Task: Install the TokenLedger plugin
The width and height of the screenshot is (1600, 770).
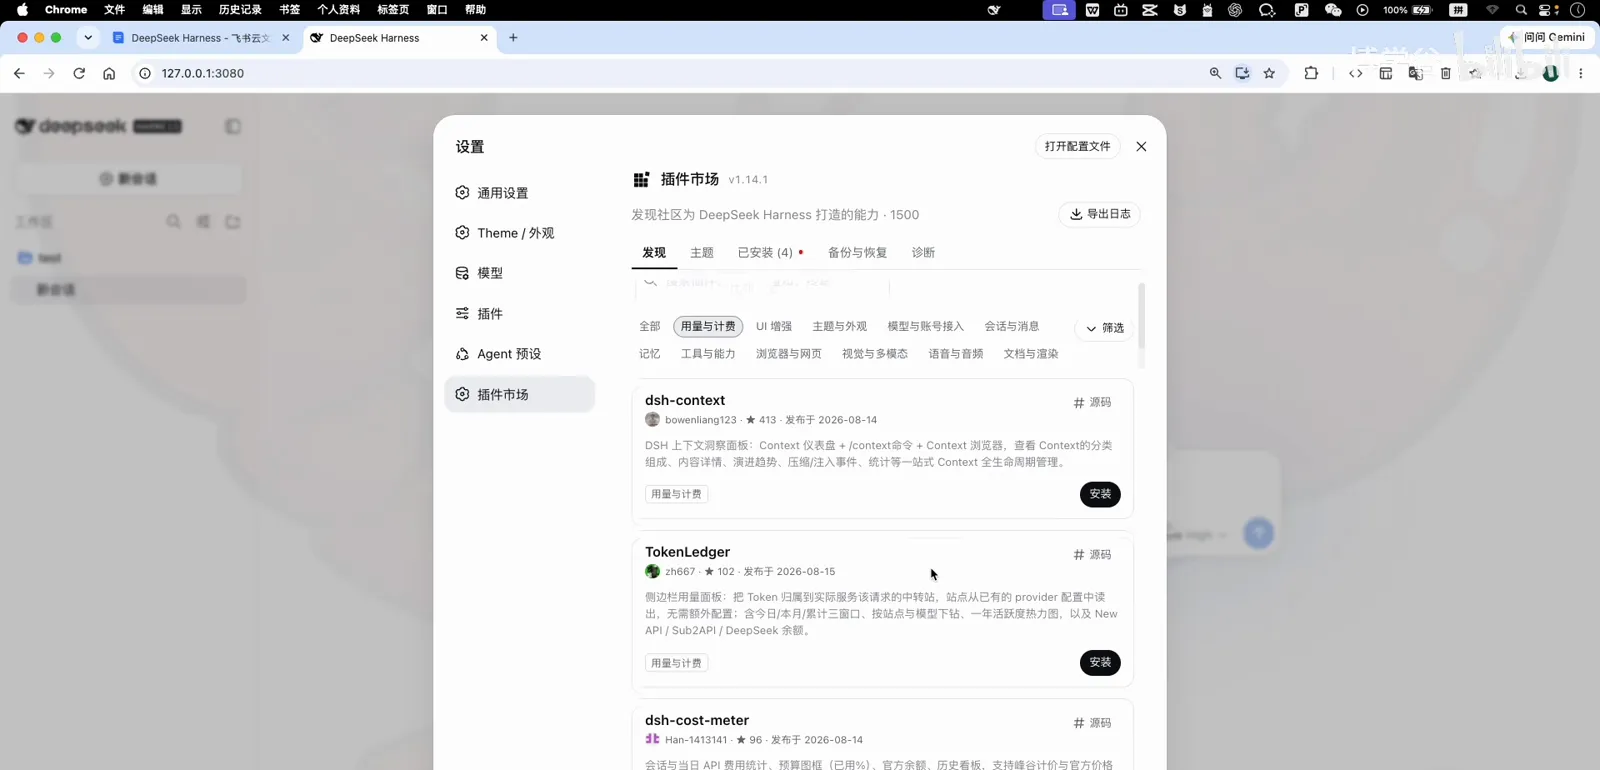Action: coord(1100,663)
